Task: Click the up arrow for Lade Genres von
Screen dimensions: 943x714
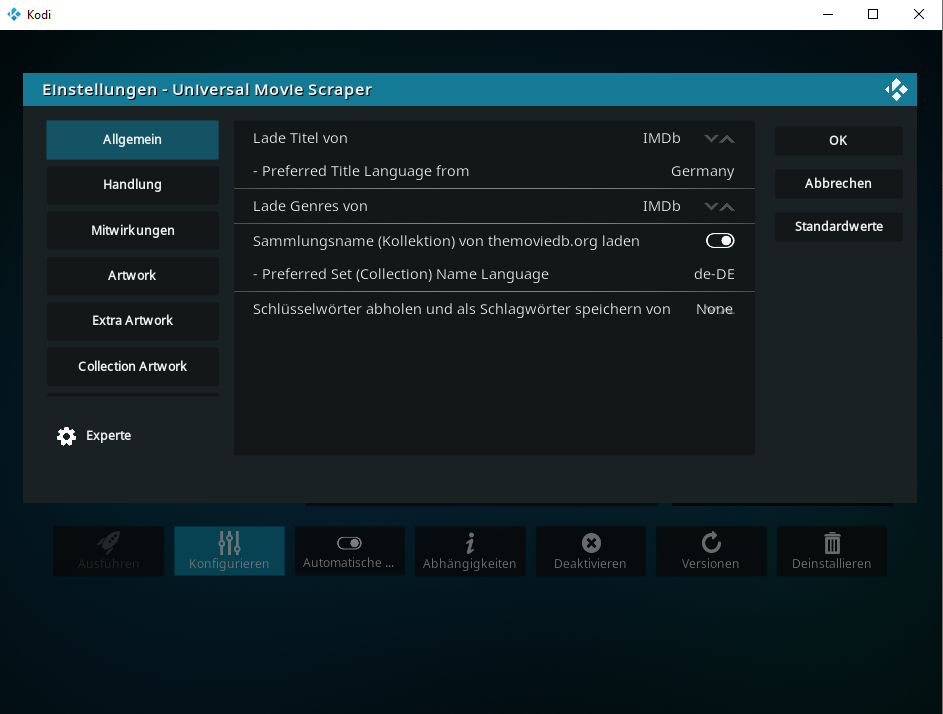Action: click(x=727, y=207)
